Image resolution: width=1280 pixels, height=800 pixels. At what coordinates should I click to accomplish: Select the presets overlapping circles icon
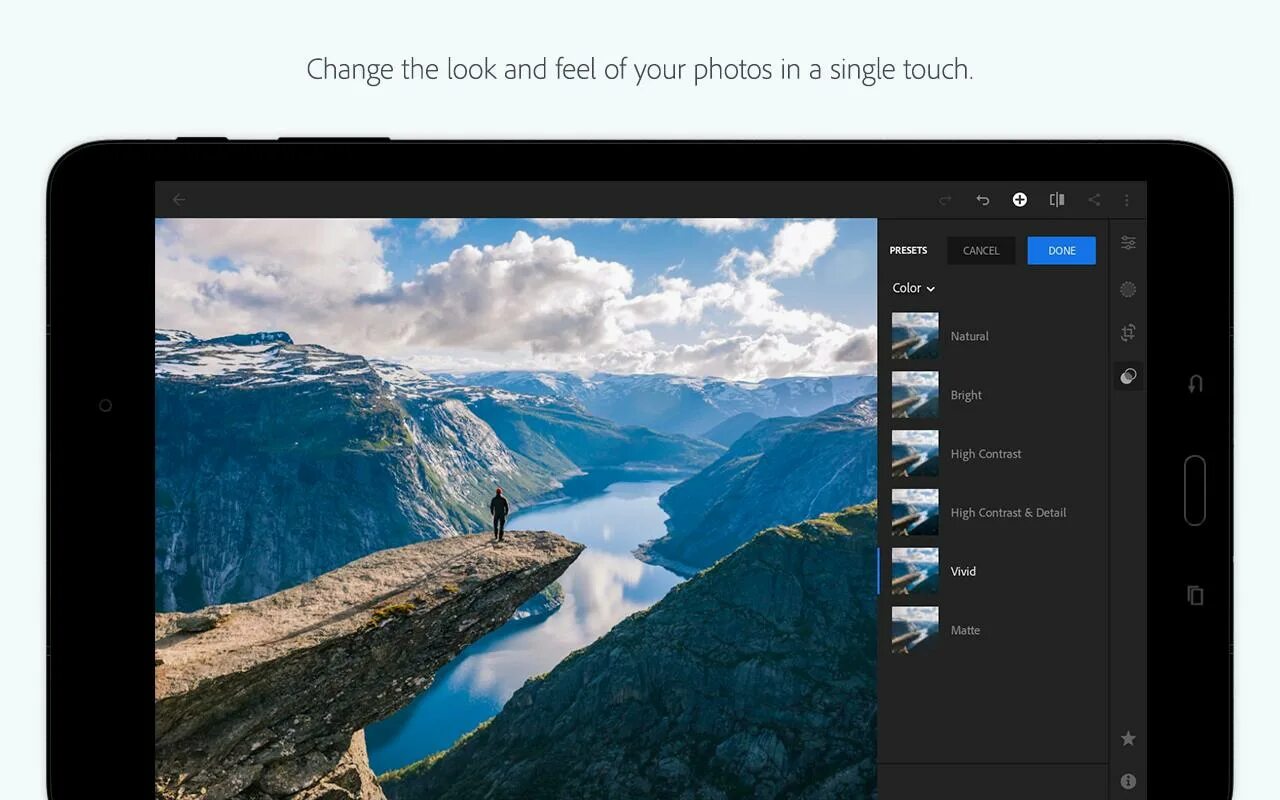[x=1128, y=376]
